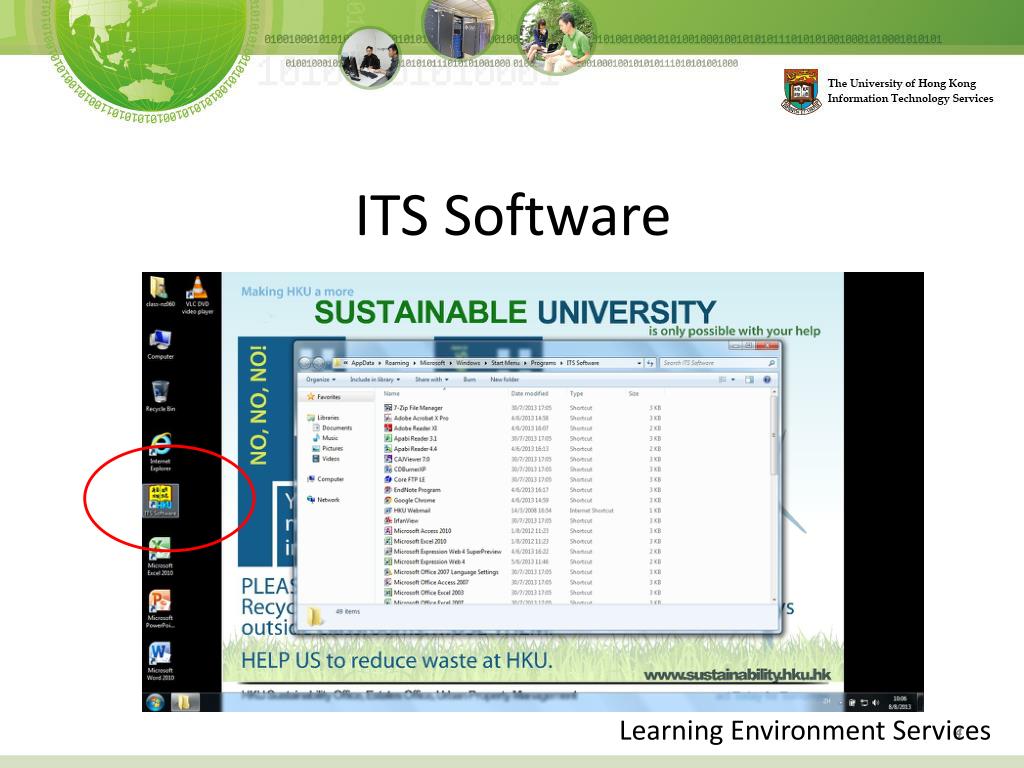
Task: Open the Recycle Bin desktop icon
Action: [x=160, y=396]
